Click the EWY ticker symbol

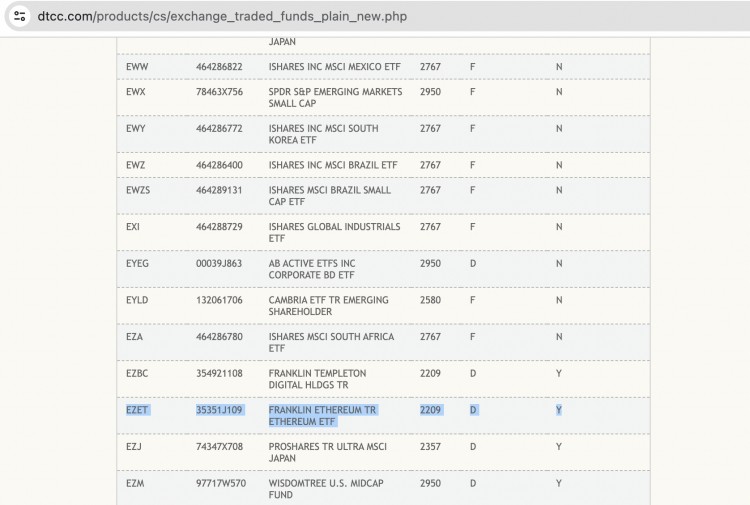(136, 129)
